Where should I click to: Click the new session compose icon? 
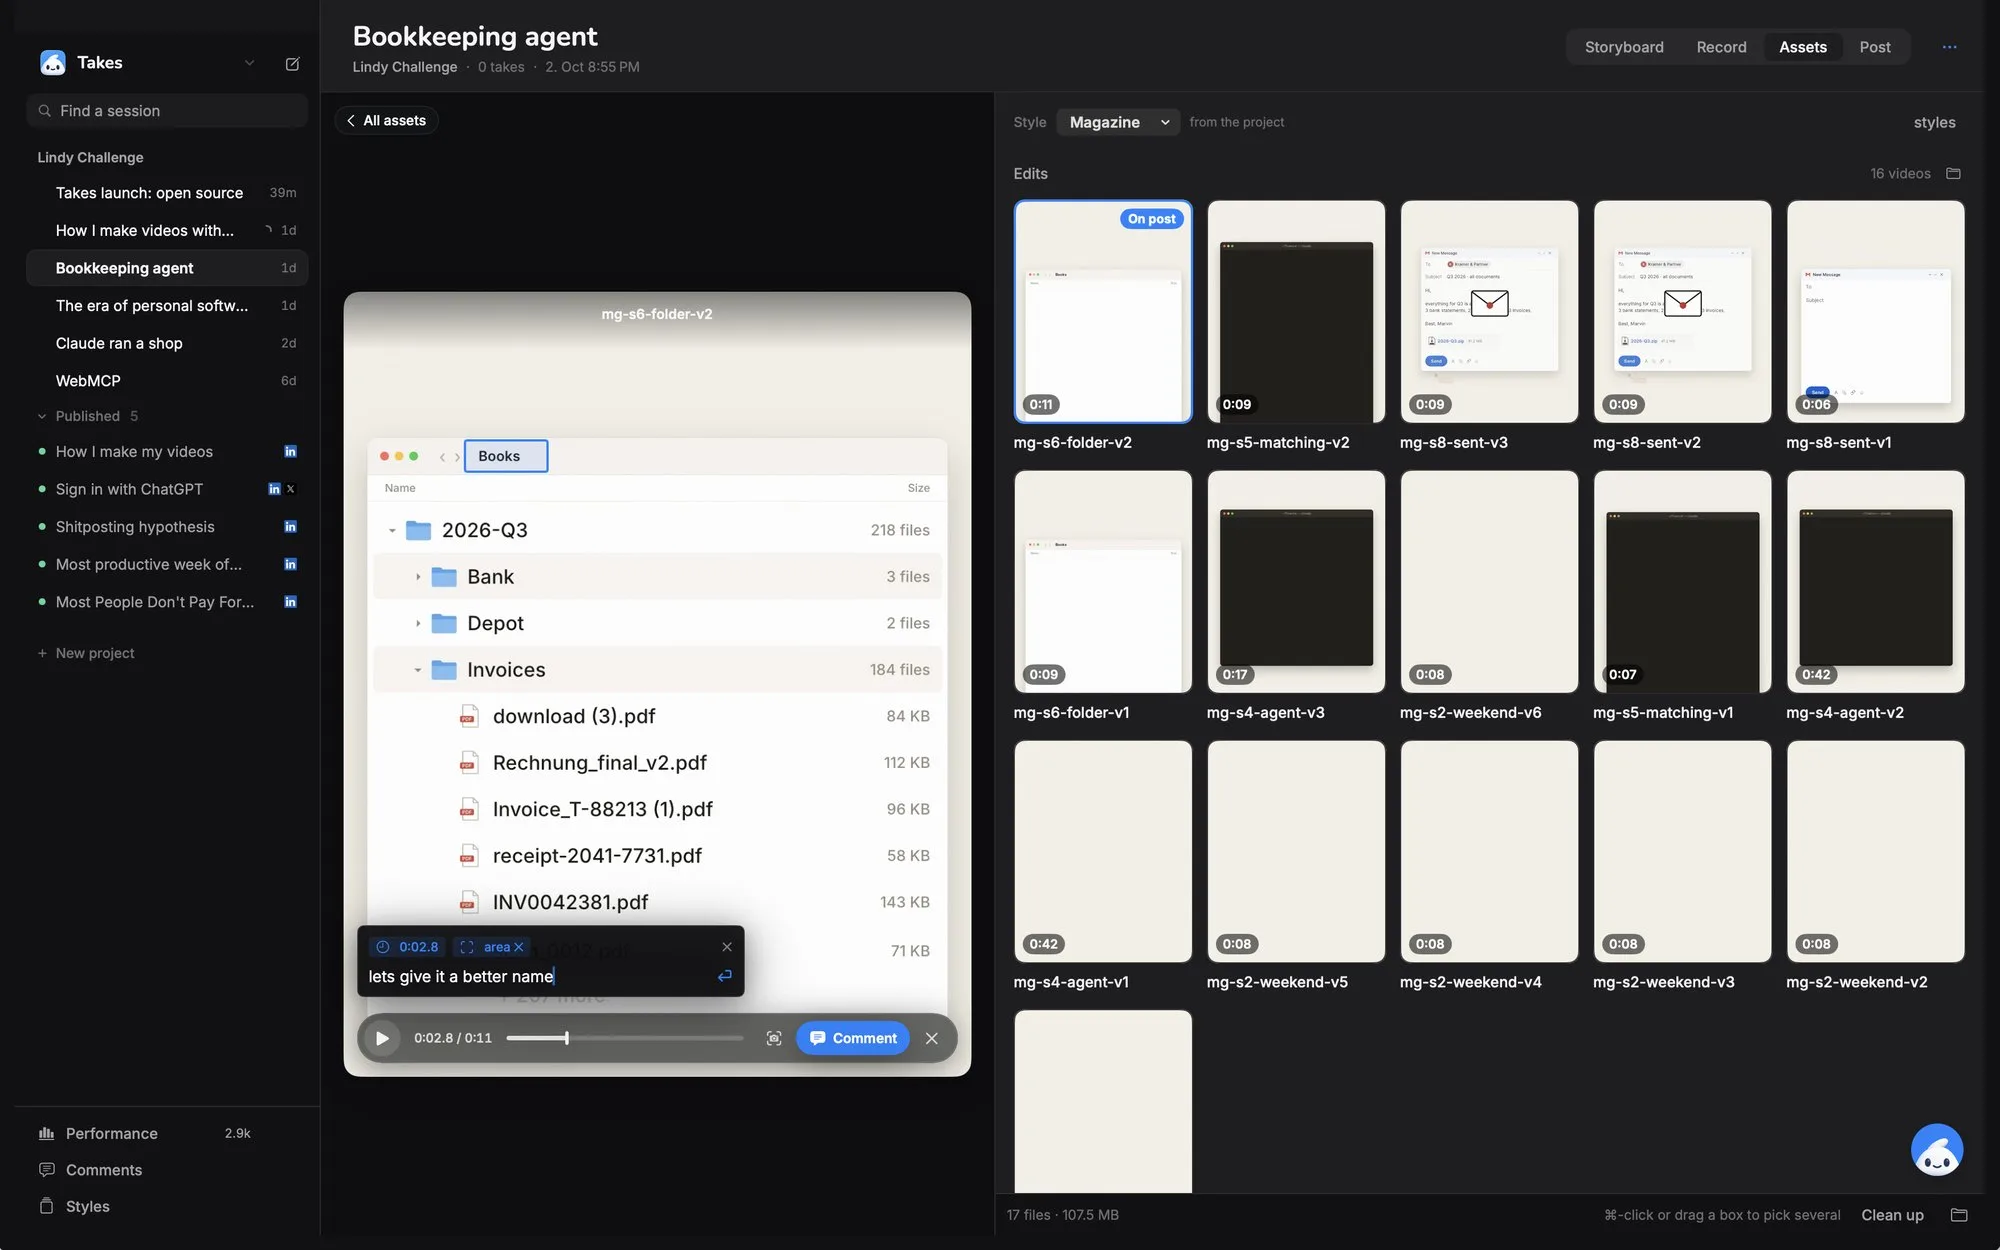coord(292,63)
